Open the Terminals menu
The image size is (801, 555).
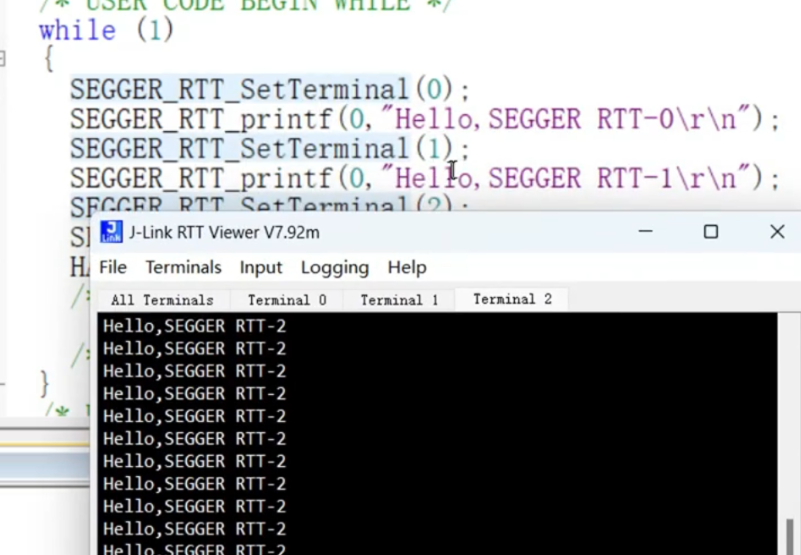point(183,267)
